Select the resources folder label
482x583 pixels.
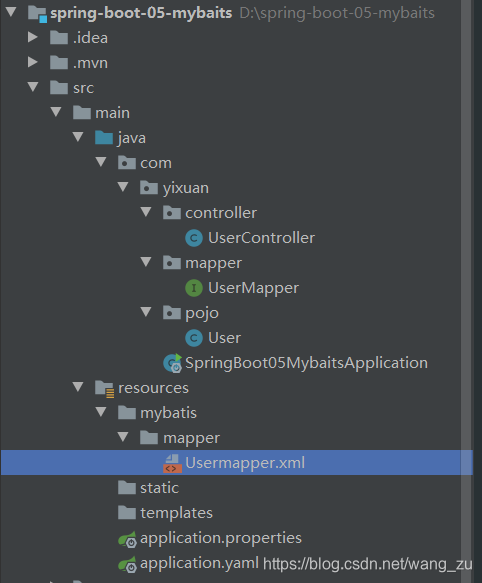pyautogui.click(x=153, y=388)
